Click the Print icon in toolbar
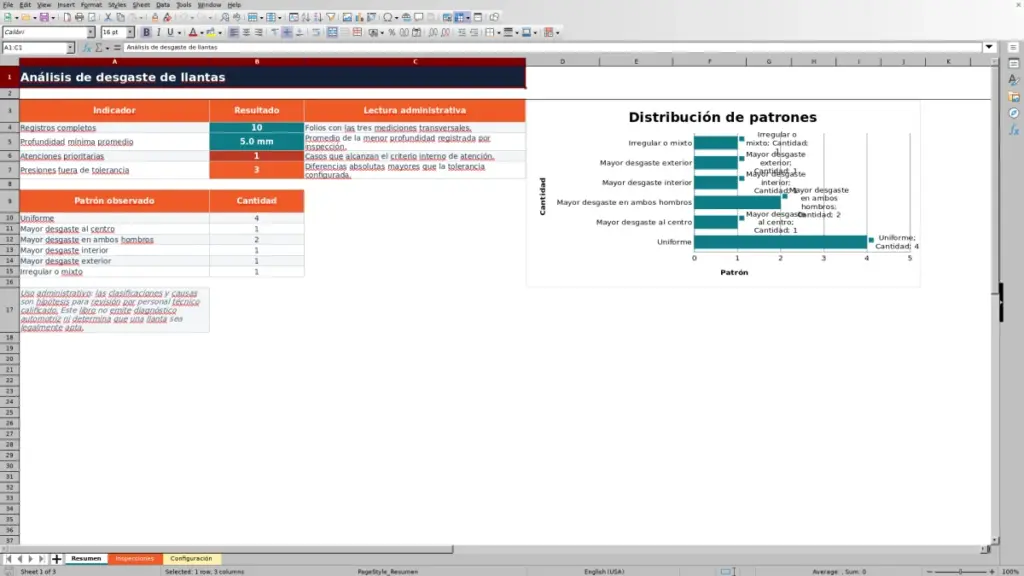Image resolution: width=1024 pixels, height=576 pixels. click(x=79, y=18)
